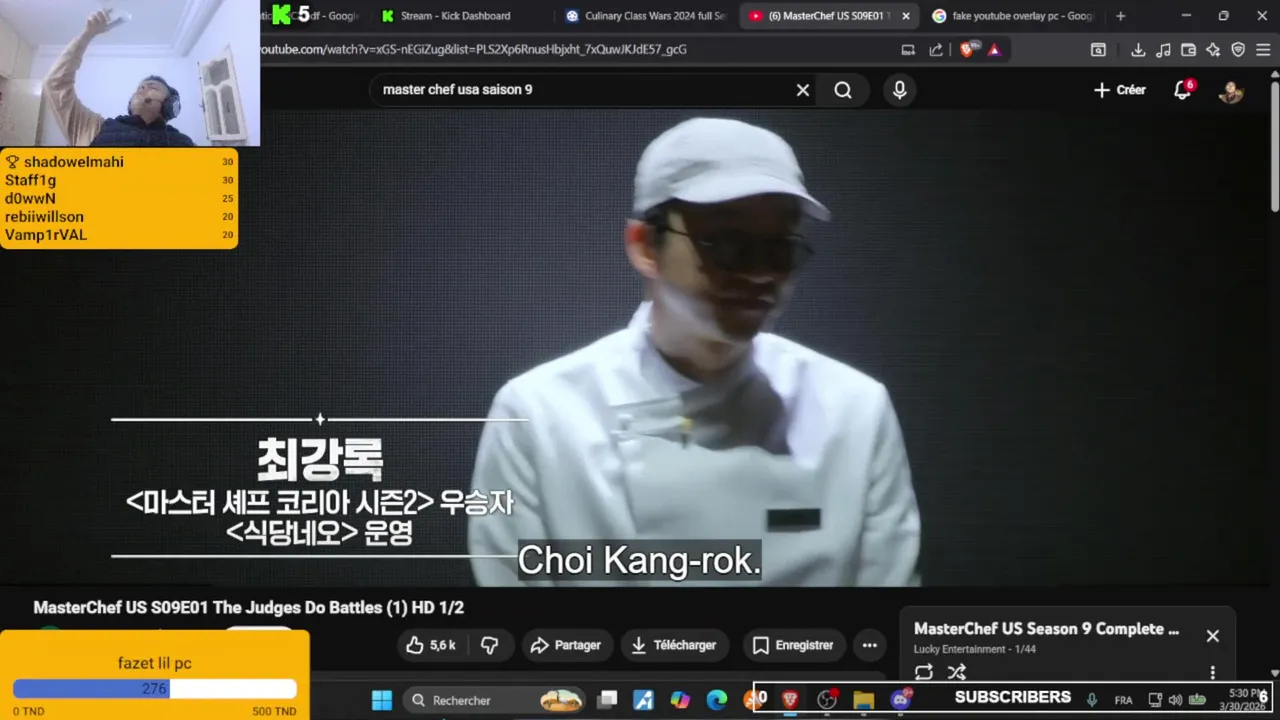Open more actions three-dot button under video
1280x720 pixels.
[869, 645]
